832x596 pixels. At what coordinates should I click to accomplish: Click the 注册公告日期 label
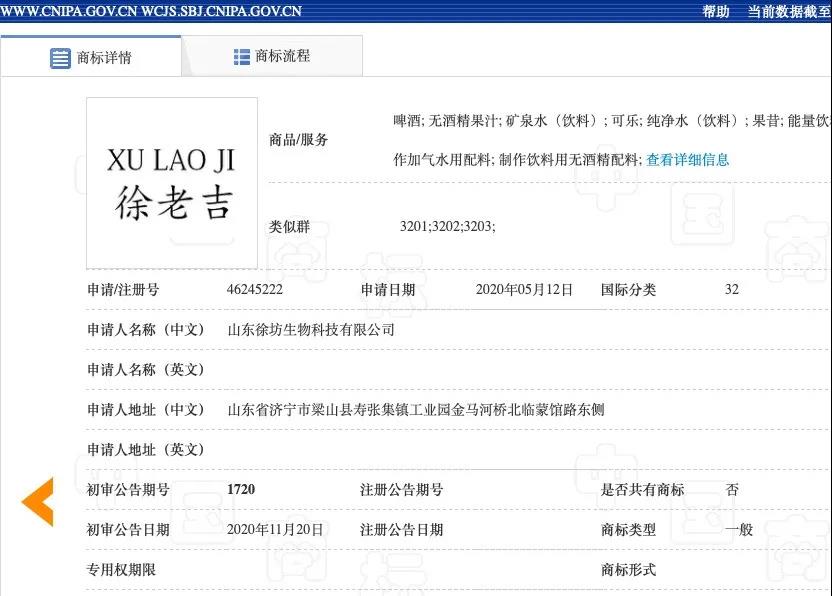(x=401, y=530)
